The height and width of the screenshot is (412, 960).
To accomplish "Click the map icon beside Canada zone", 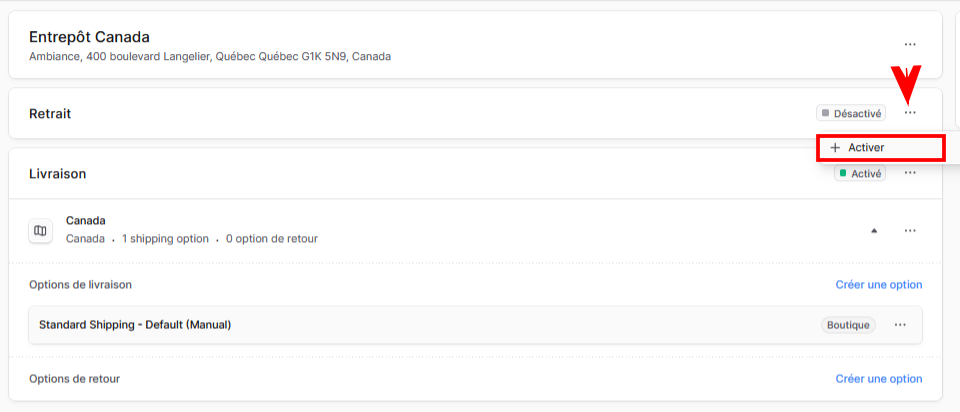I will tap(40, 231).
